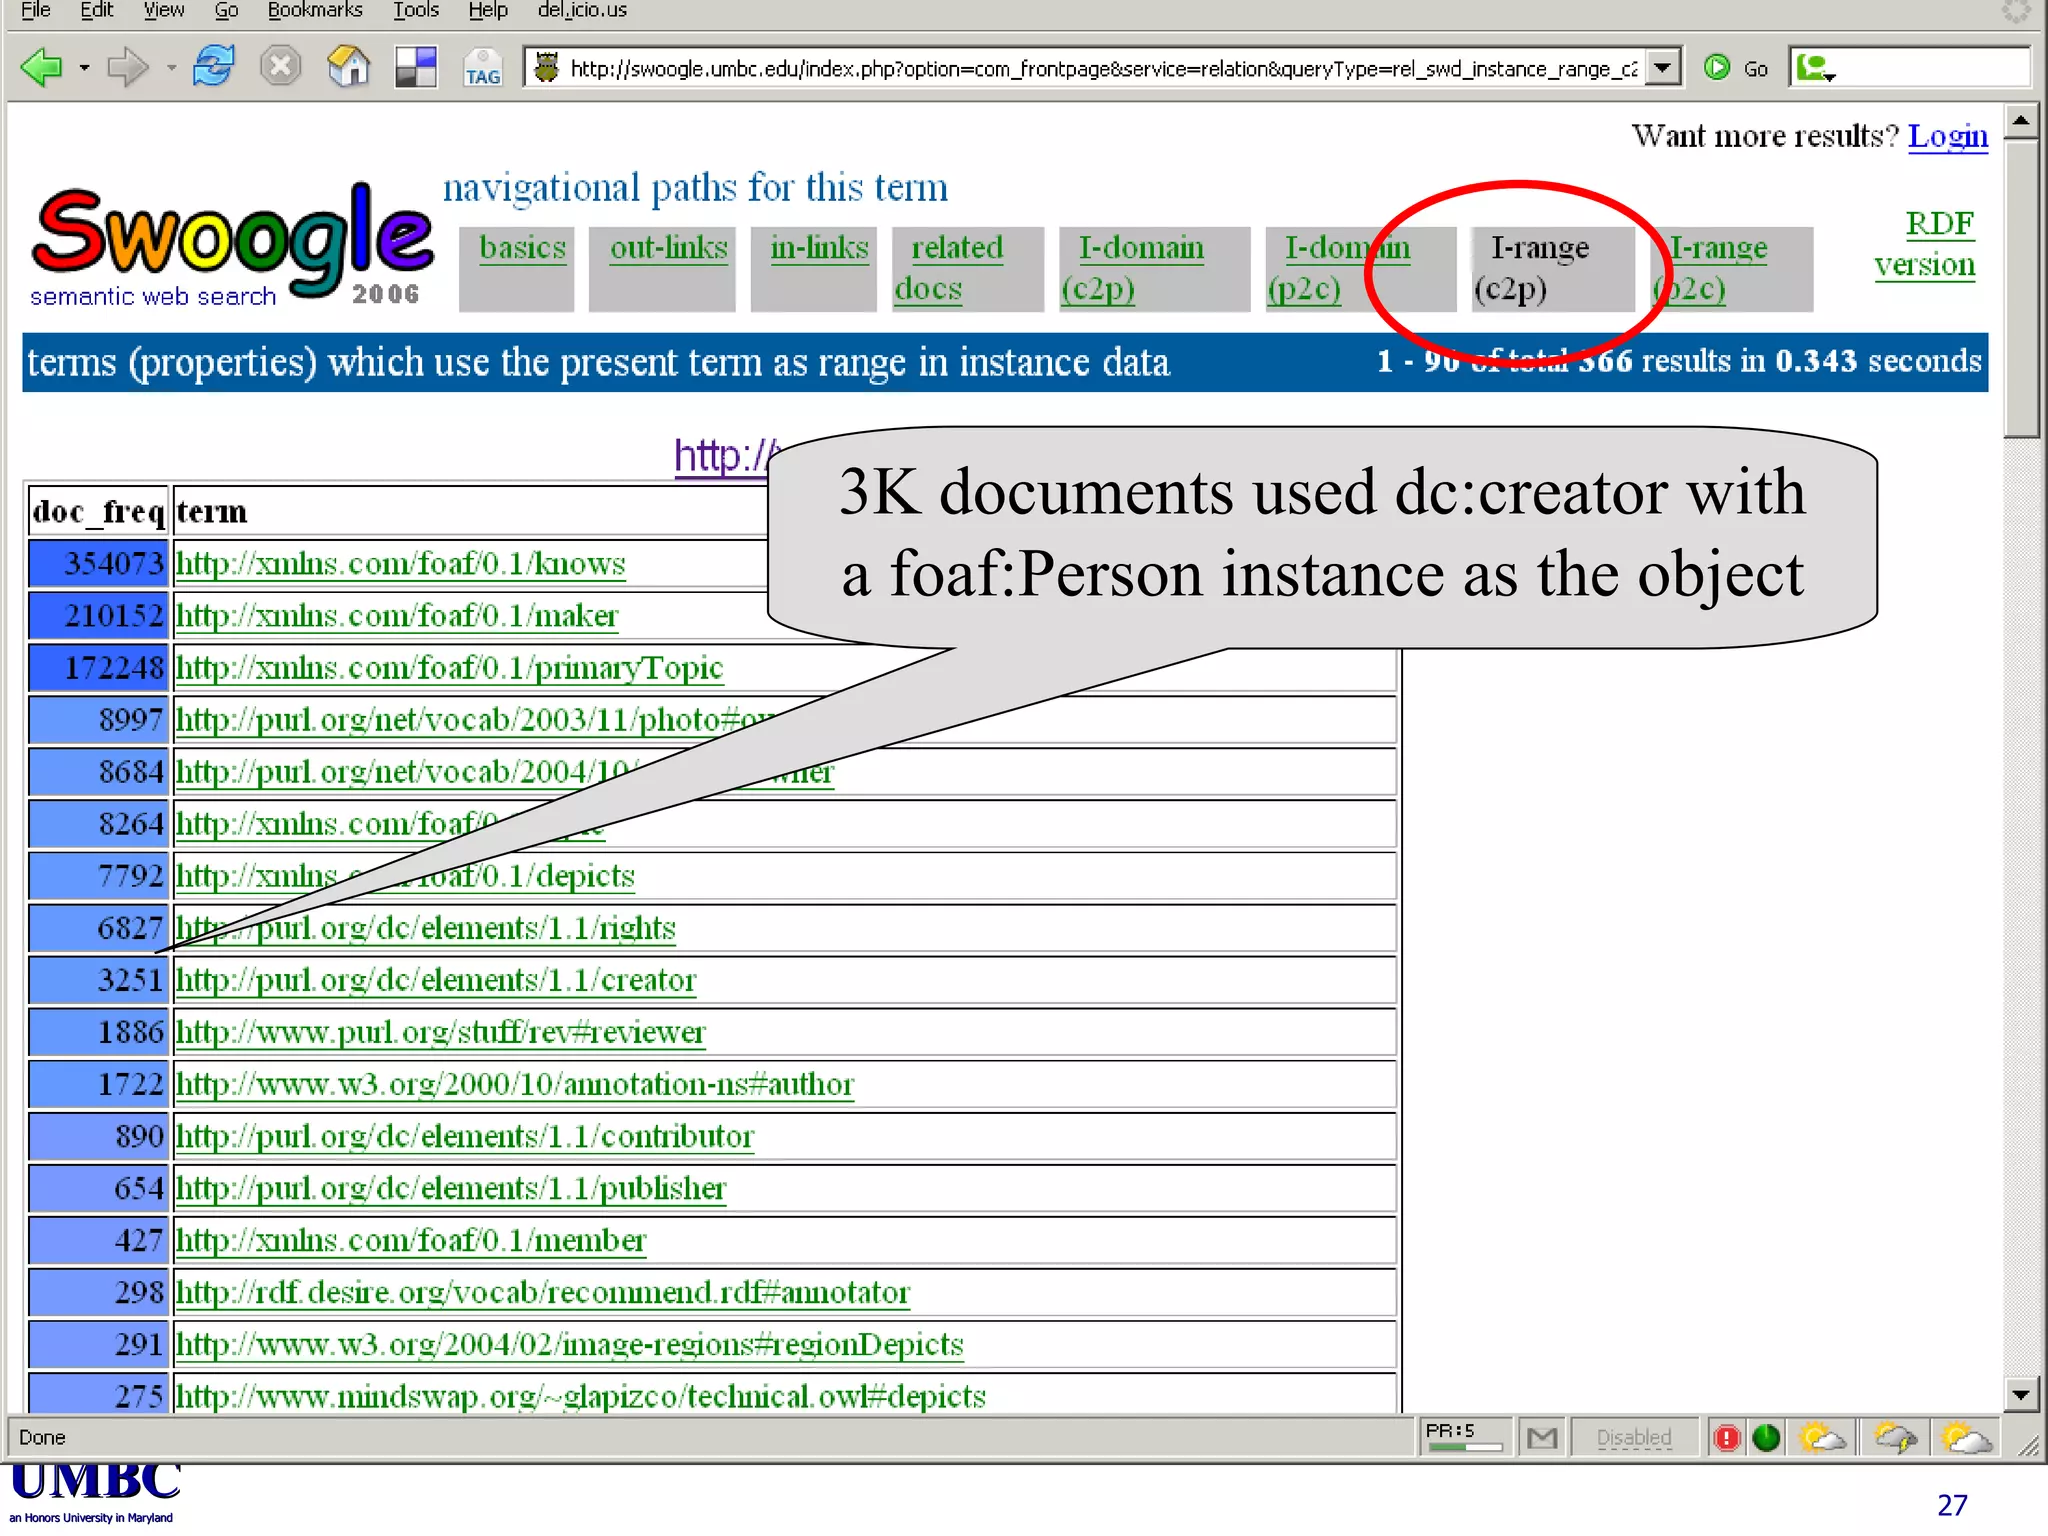Click the del.icio.us checkered bookmarks icon
2048x1536 pixels.
415,67
